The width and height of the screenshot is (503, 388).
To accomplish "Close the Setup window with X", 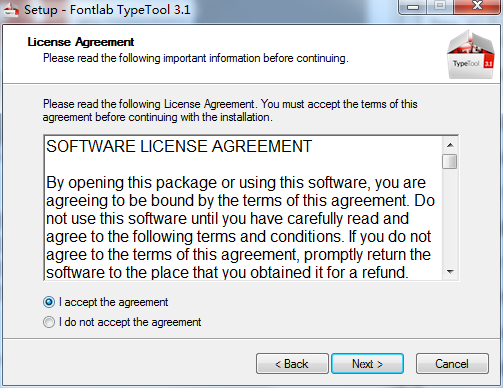I will pos(477,7).
